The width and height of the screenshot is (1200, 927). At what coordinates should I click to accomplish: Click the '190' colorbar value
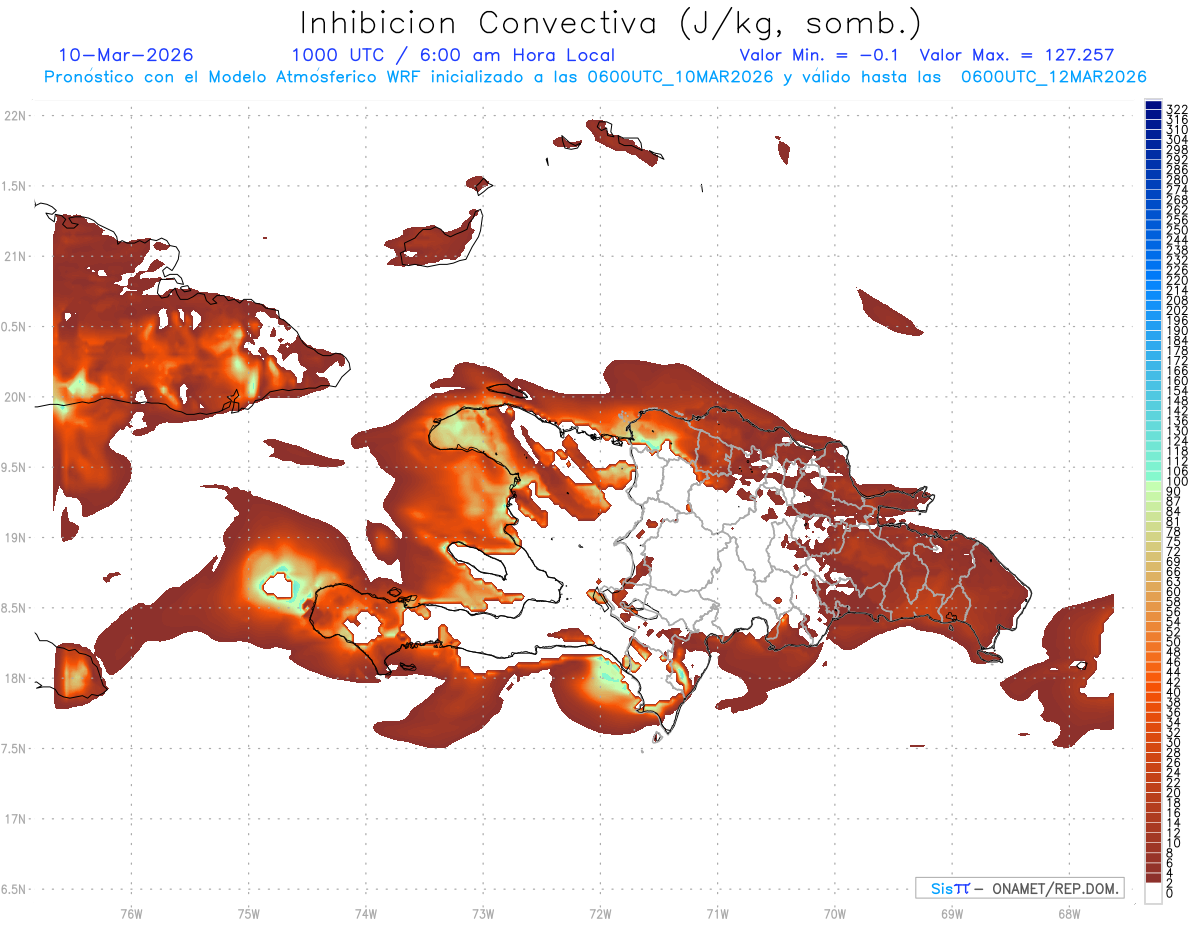coord(1177,330)
